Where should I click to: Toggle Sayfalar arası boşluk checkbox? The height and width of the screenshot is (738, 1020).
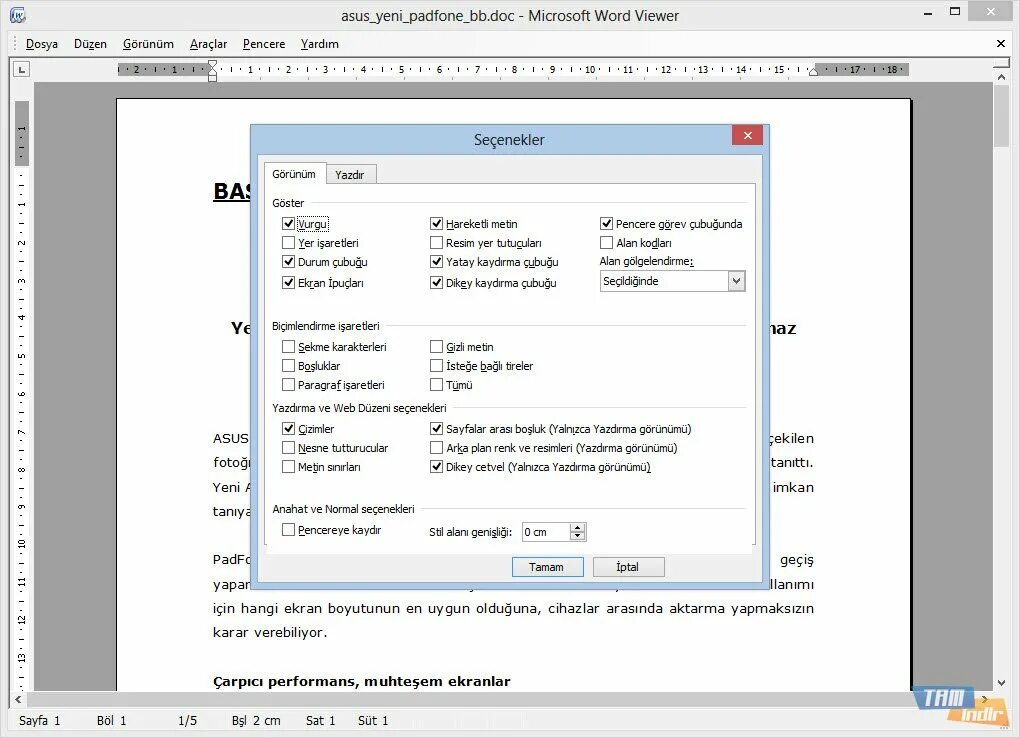436,428
